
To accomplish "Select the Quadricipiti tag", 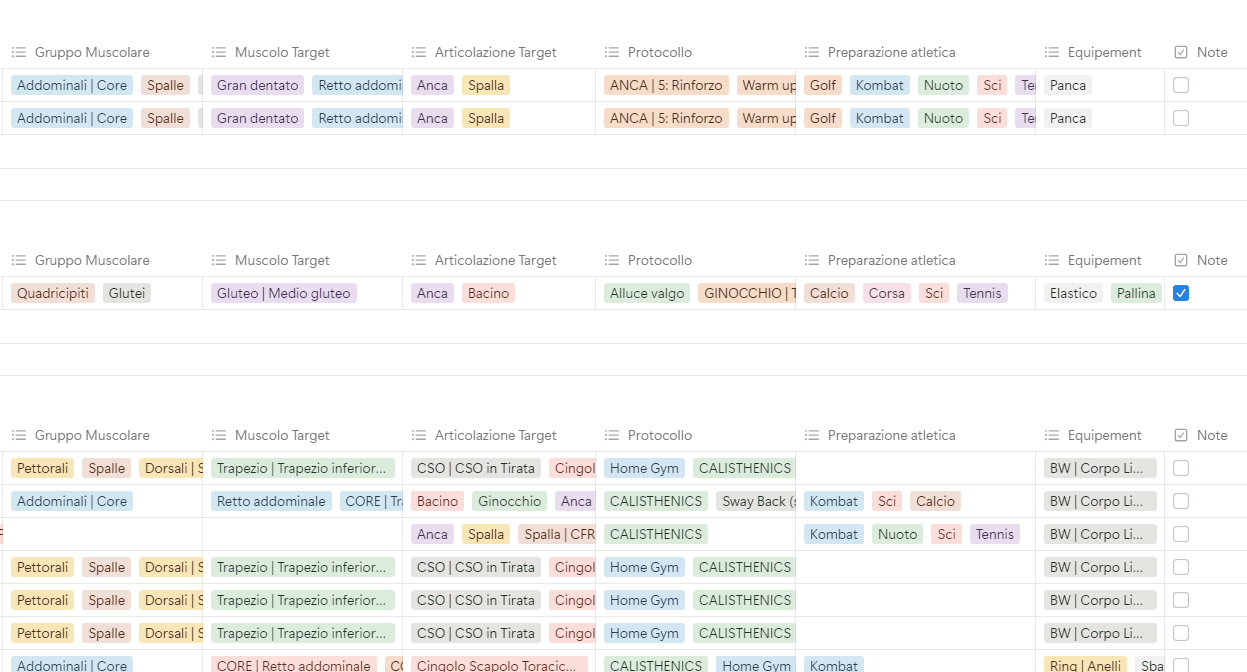I will [x=52, y=293].
